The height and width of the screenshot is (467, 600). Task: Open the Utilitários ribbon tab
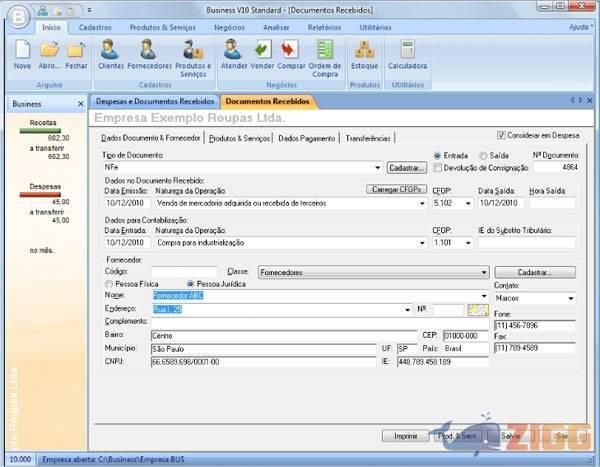(375, 28)
